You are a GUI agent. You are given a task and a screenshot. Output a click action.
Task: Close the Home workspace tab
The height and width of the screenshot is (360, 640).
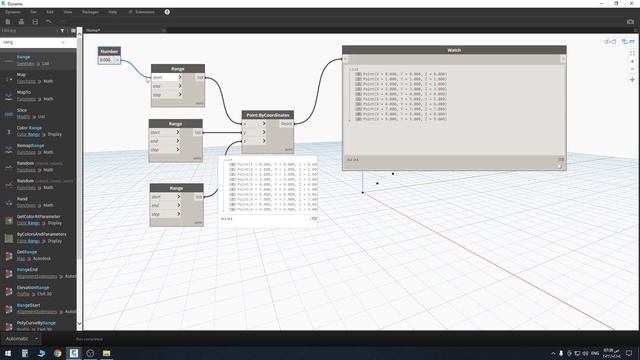coord(164,30)
